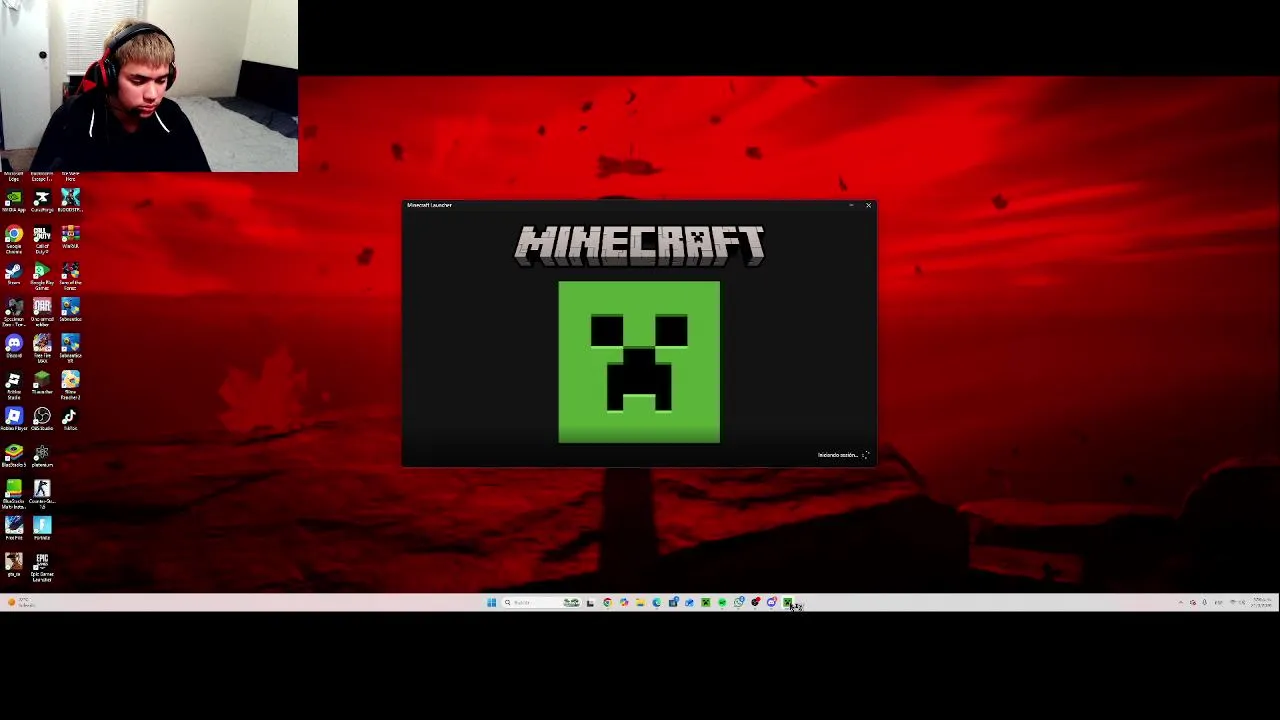
Task: Open the BlueStacks Multi-Instance Manager shortcut
Action: click(14, 494)
